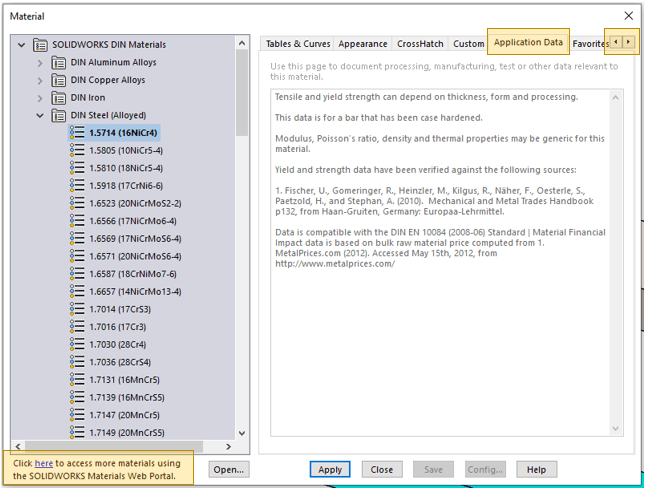Click the DIN Steel (Alloyed) category icon
Screen dimensions: 645x488
click(58, 116)
